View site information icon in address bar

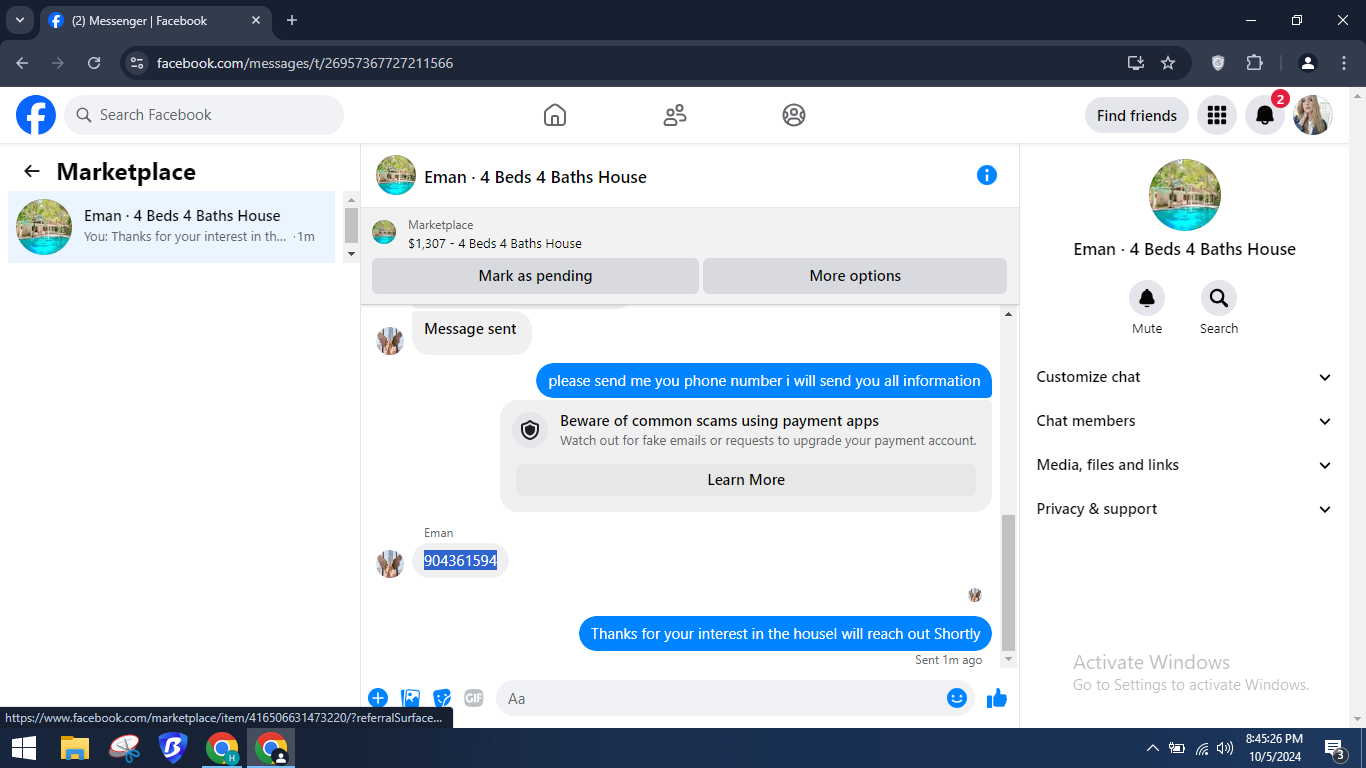pos(138,63)
